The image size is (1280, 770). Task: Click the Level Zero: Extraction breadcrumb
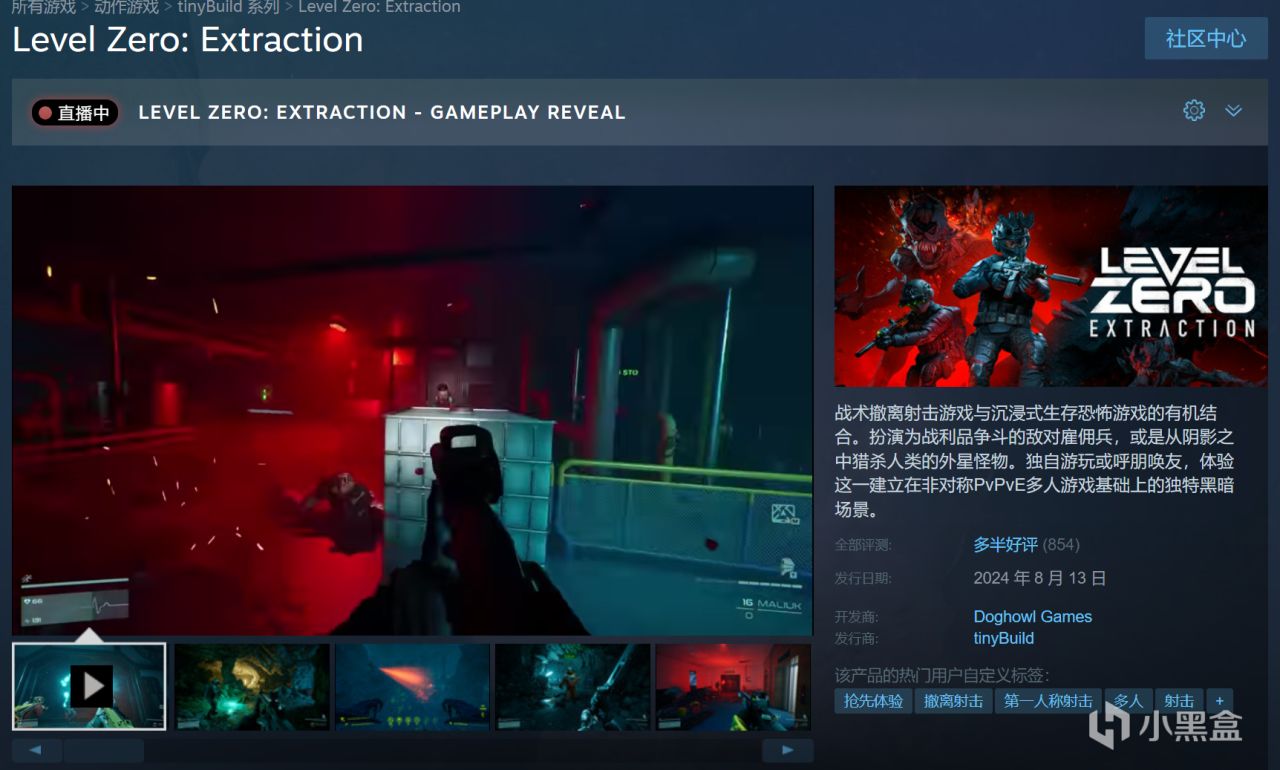380,7
